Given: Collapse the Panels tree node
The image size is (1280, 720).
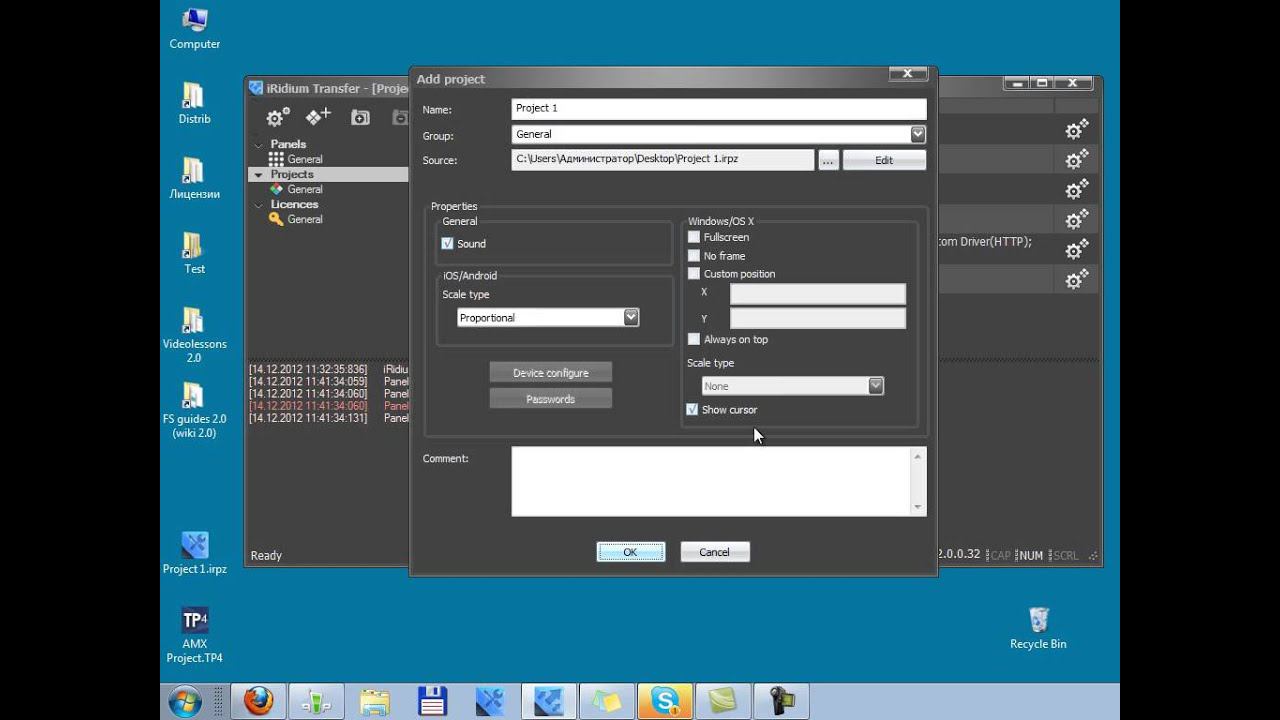Looking at the screenshot, I should [x=258, y=144].
